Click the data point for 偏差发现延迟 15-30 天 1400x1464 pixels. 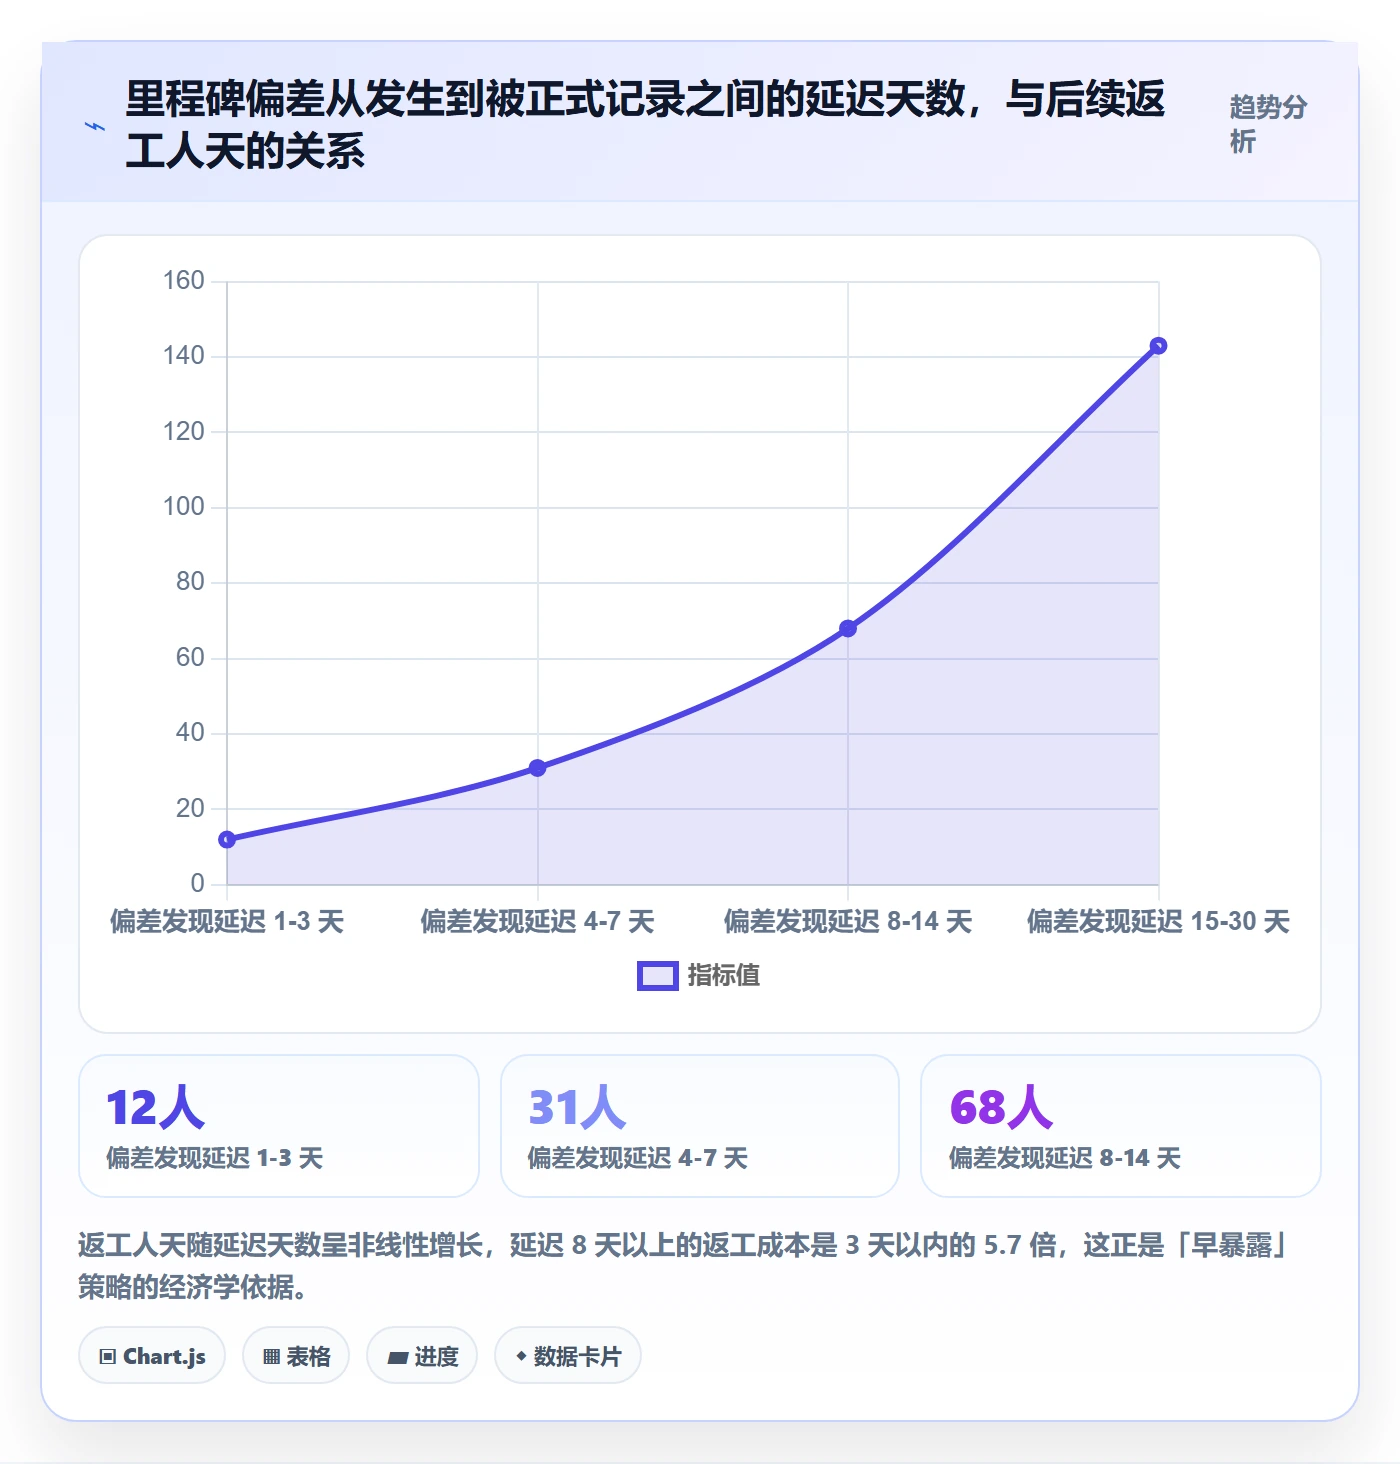(x=1158, y=346)
